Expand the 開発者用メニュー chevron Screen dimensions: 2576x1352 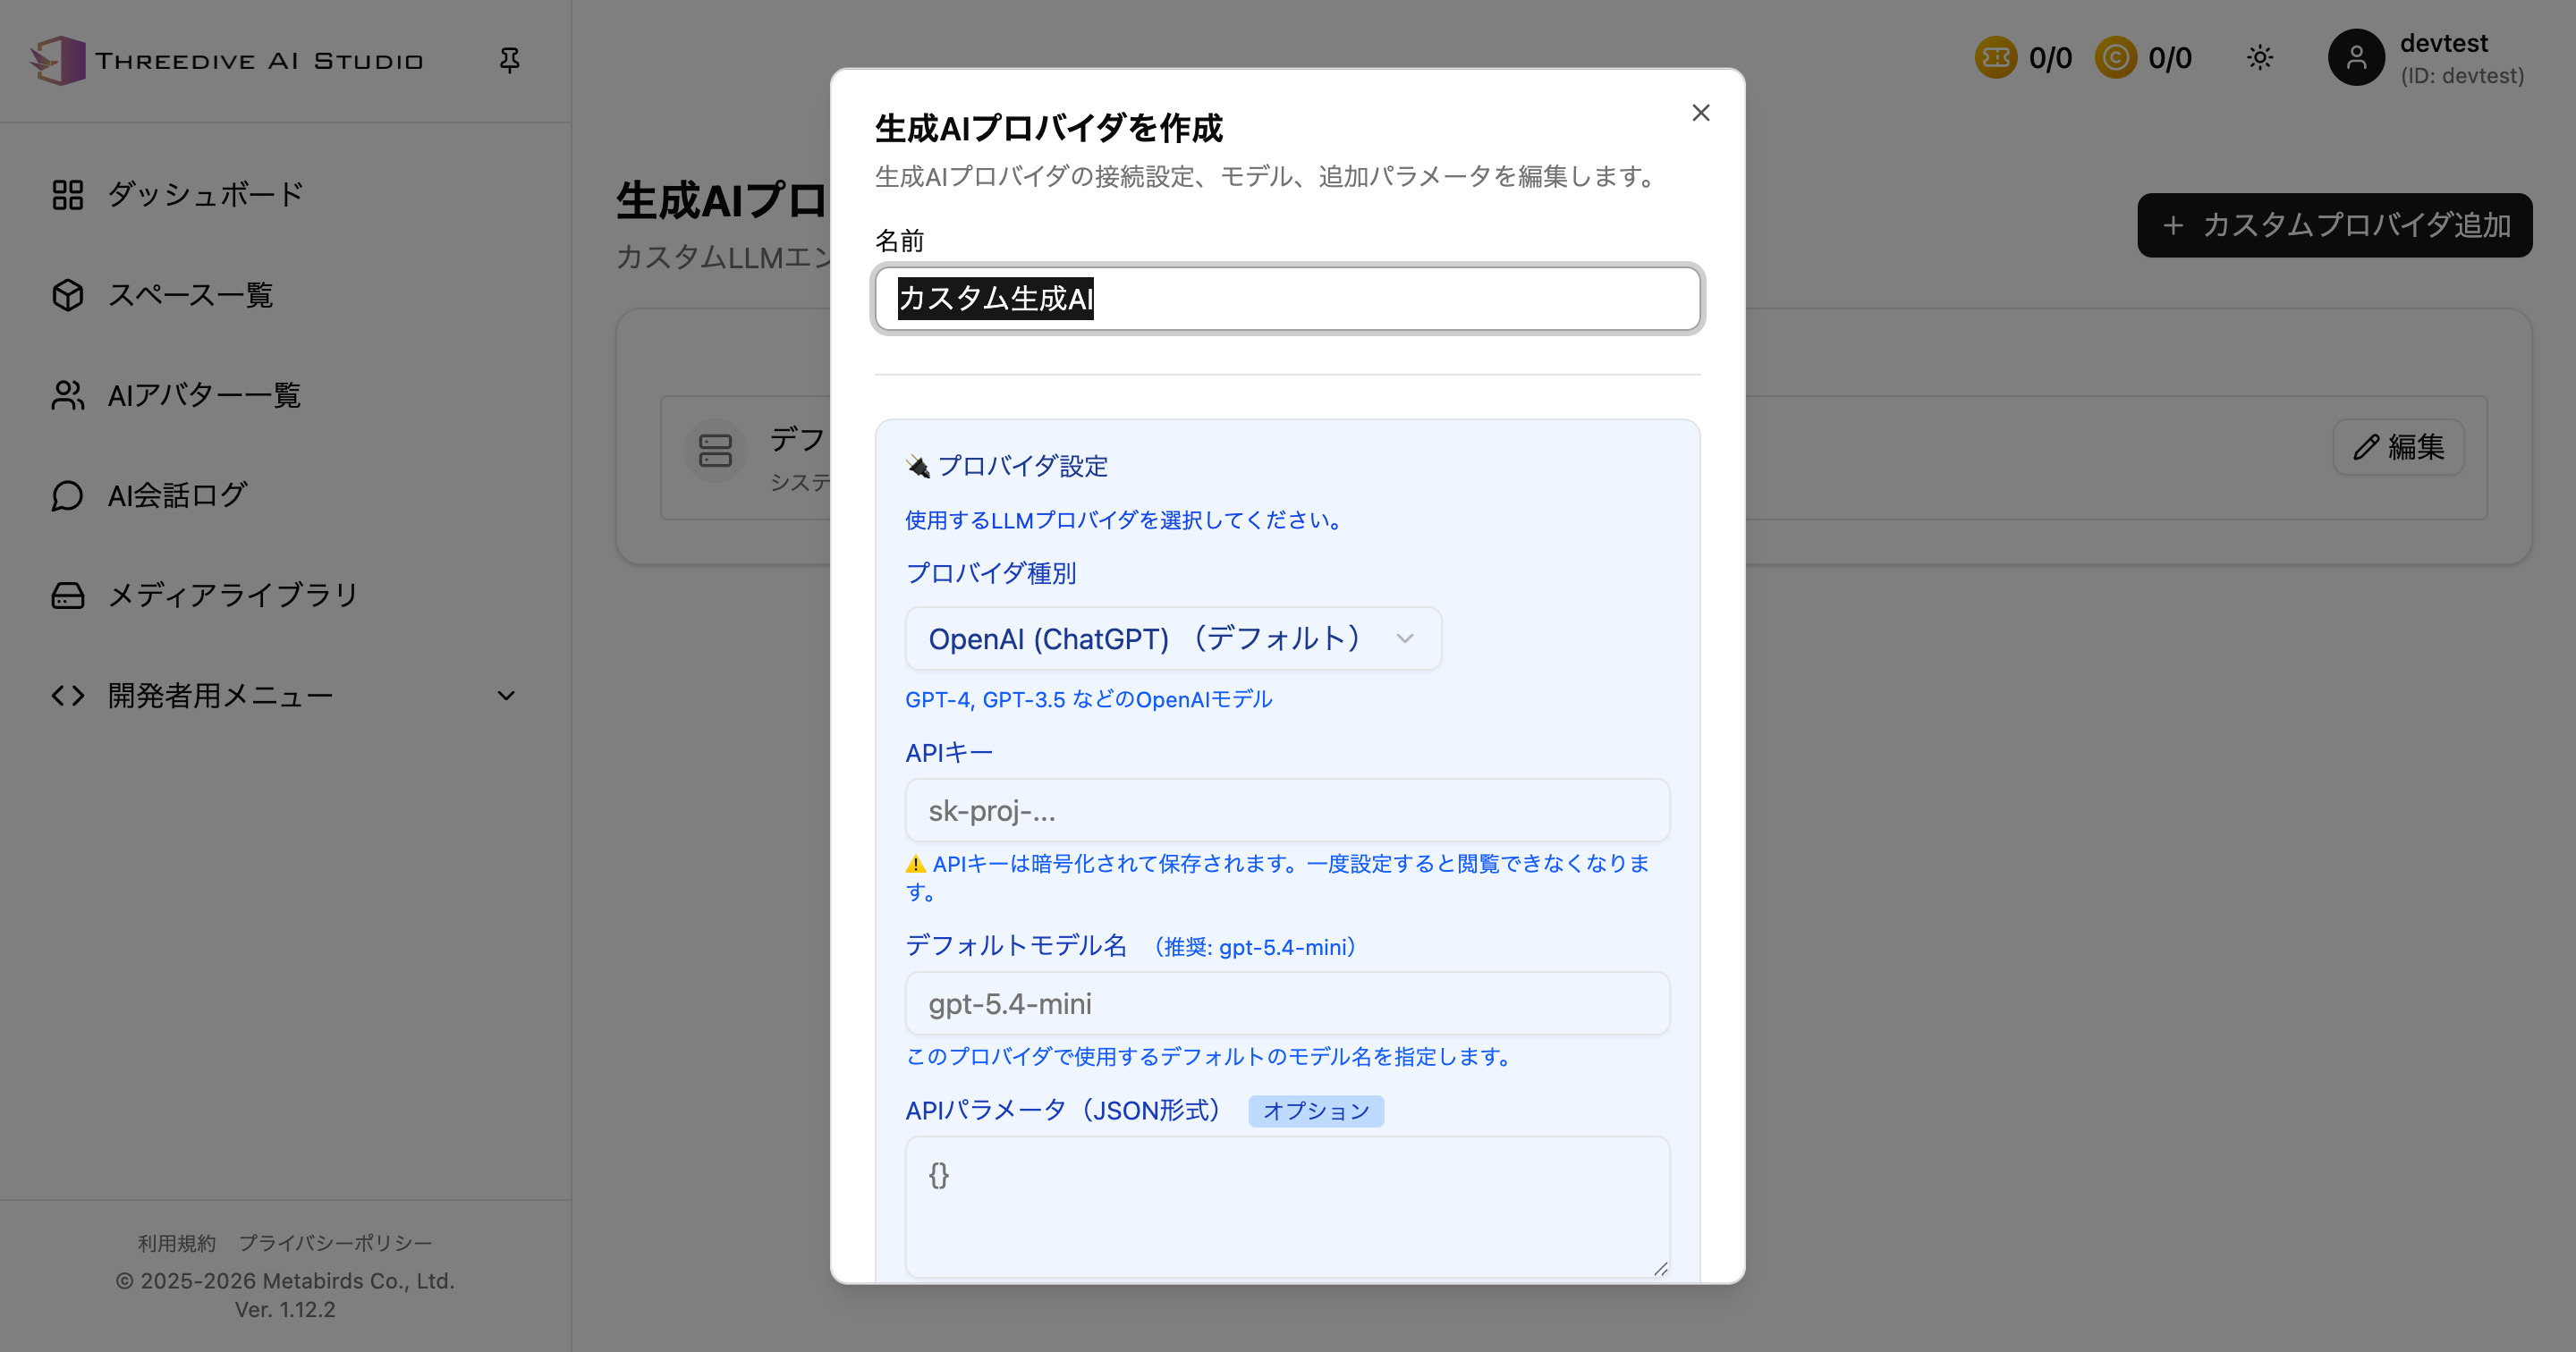pos(506,695)
